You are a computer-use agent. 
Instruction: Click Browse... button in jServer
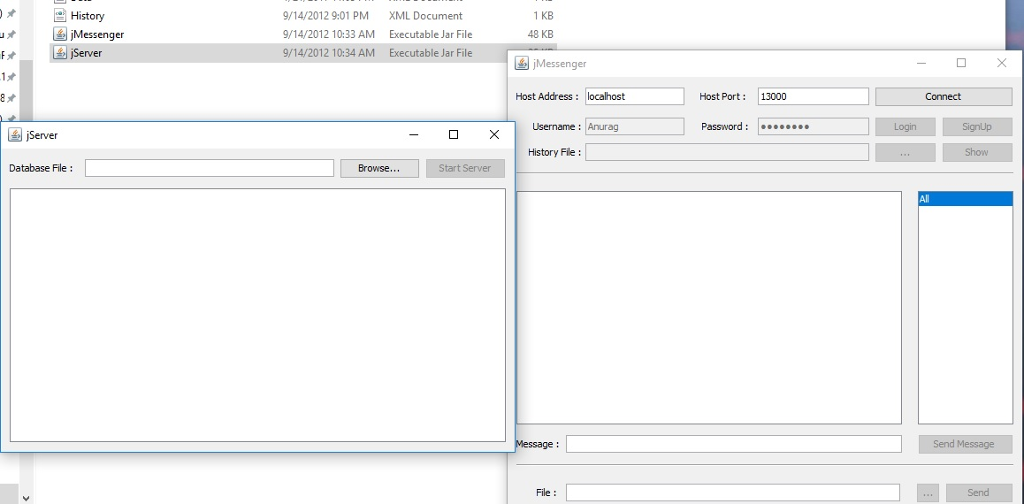[379, 168]
